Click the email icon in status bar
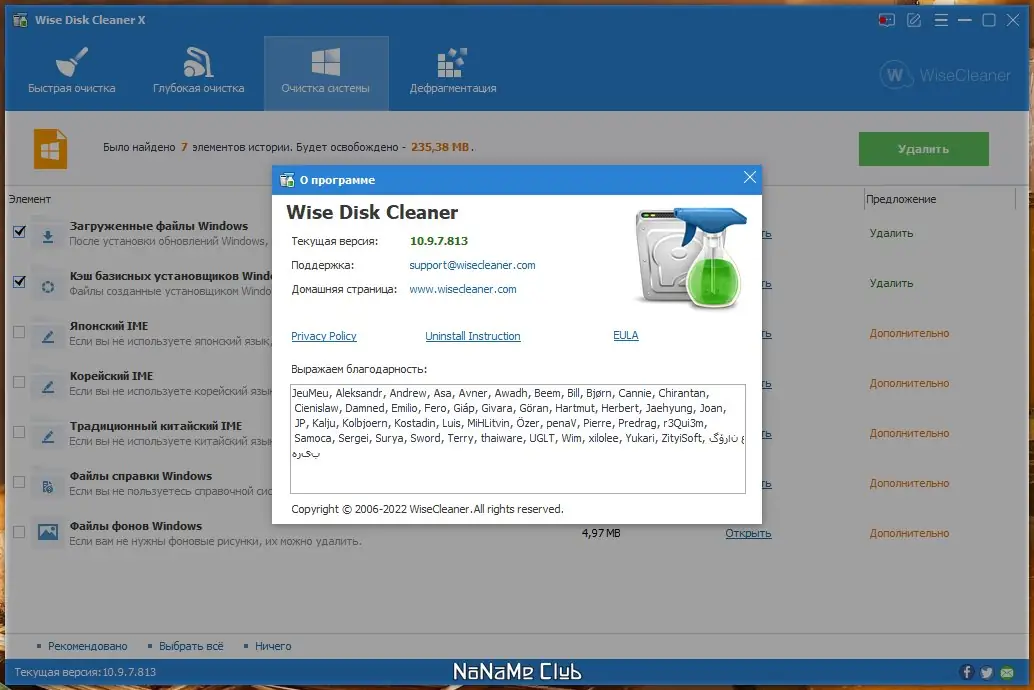1034x690 pixels. tap(1007, 672)
